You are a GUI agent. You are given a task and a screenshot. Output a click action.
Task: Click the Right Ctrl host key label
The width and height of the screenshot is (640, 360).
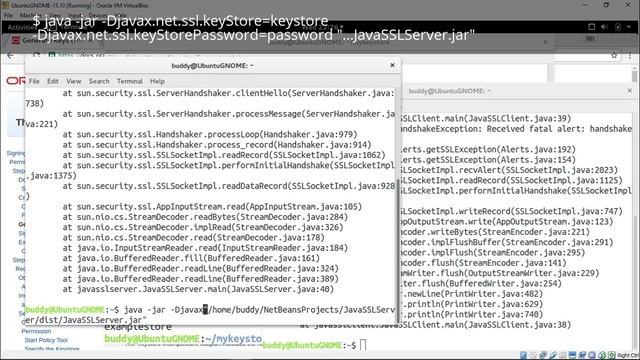pyautogui.click(x=629, y=356)
